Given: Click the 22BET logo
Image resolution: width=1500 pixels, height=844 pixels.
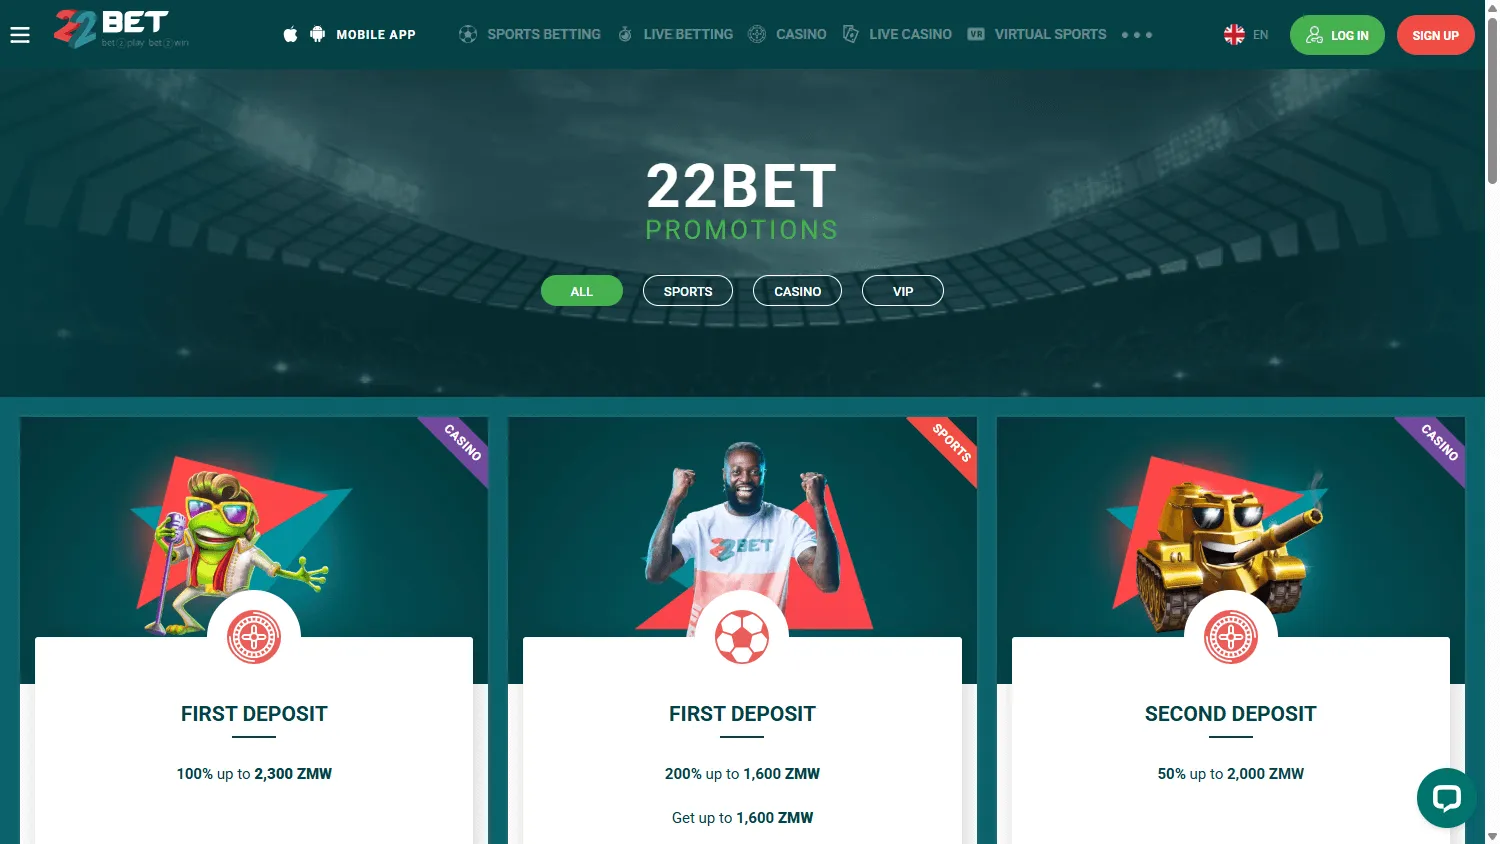Looking at the screenshot, I should click(121, 29).
